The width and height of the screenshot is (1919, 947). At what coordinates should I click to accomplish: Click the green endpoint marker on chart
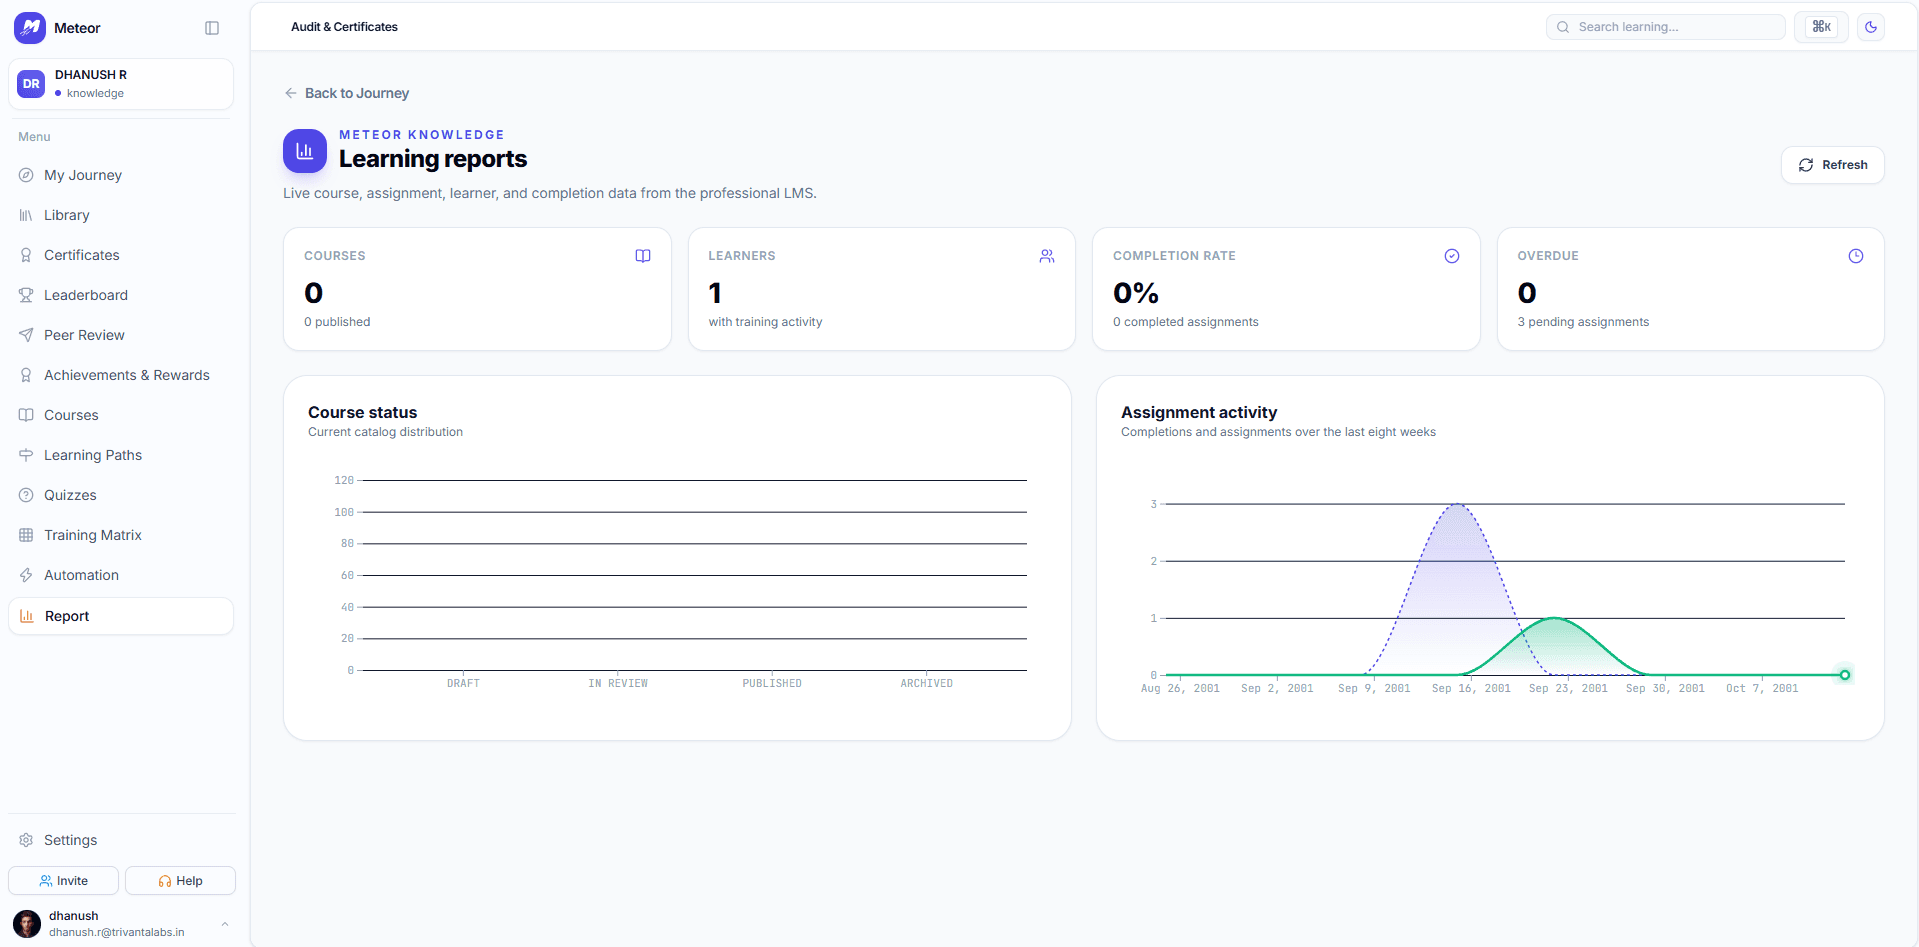1845,675
